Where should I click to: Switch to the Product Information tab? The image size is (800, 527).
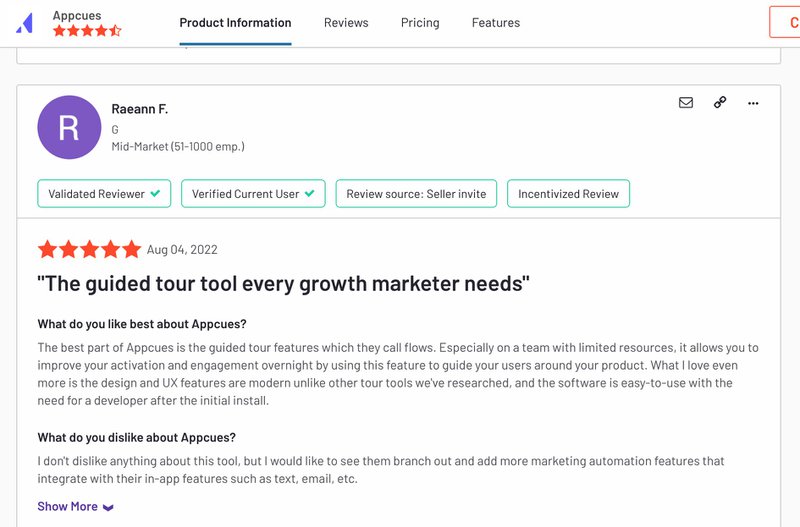tap(235, 23)
